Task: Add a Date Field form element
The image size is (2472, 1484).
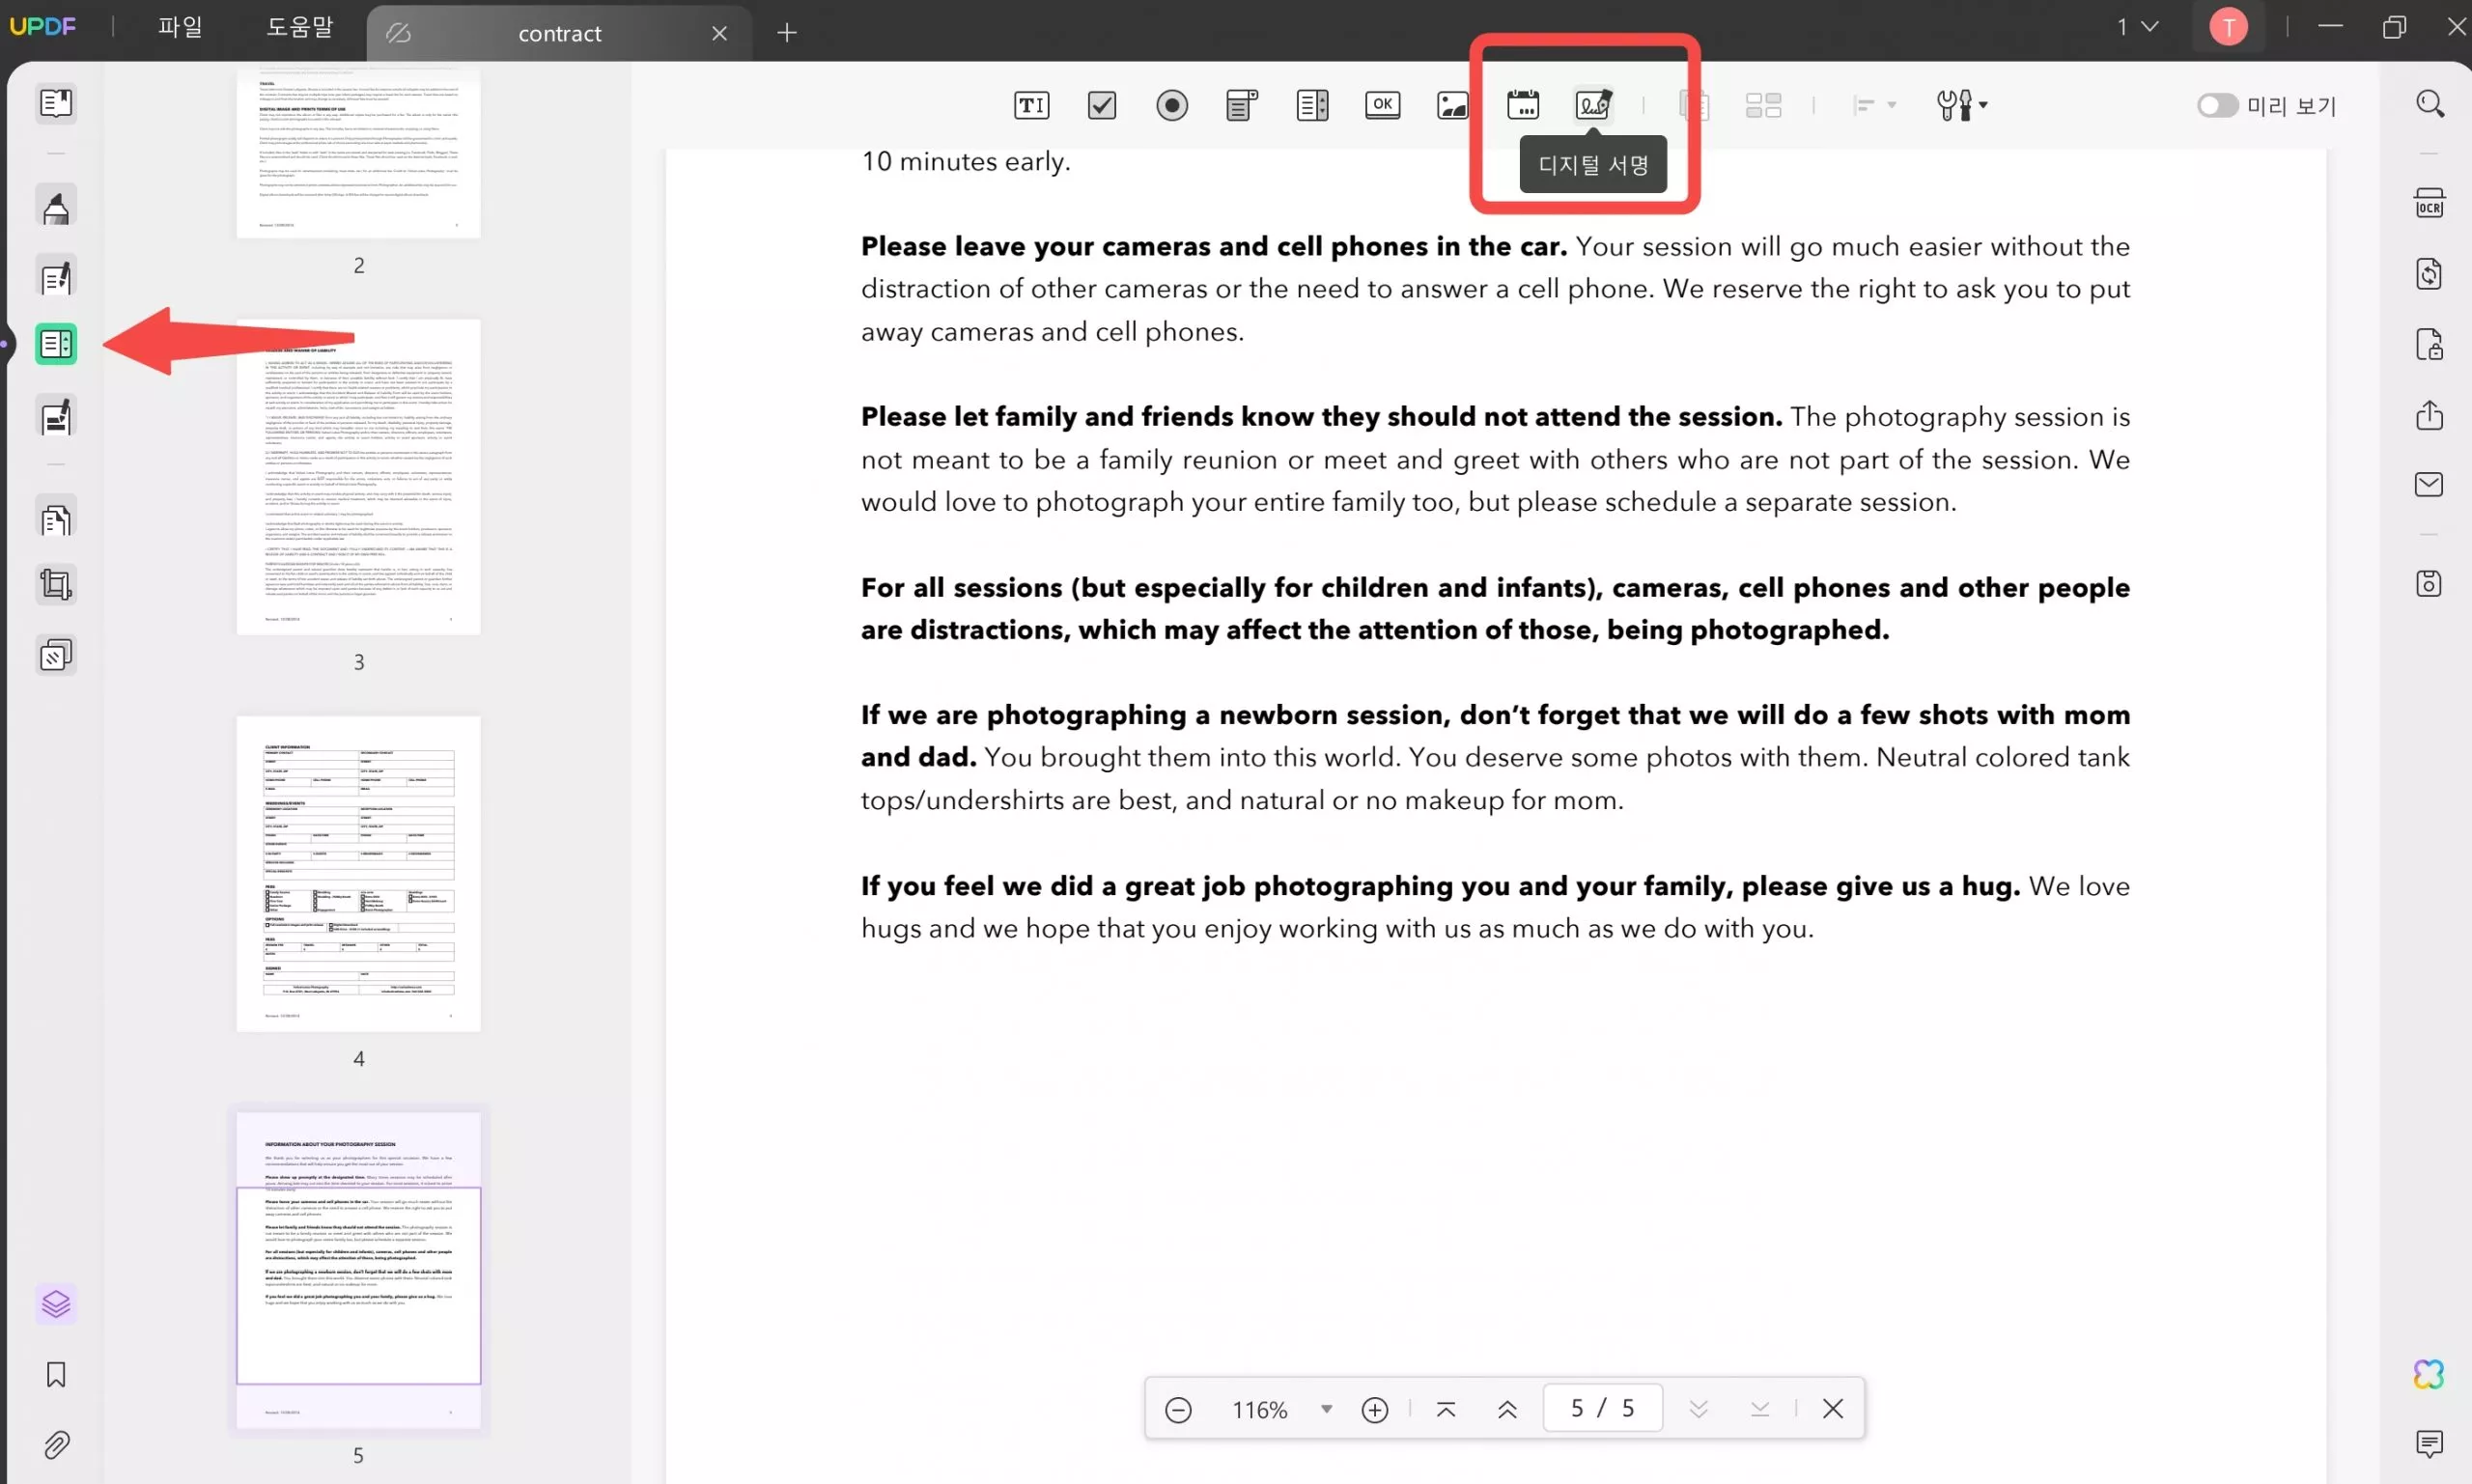Action: (1522, 105)
